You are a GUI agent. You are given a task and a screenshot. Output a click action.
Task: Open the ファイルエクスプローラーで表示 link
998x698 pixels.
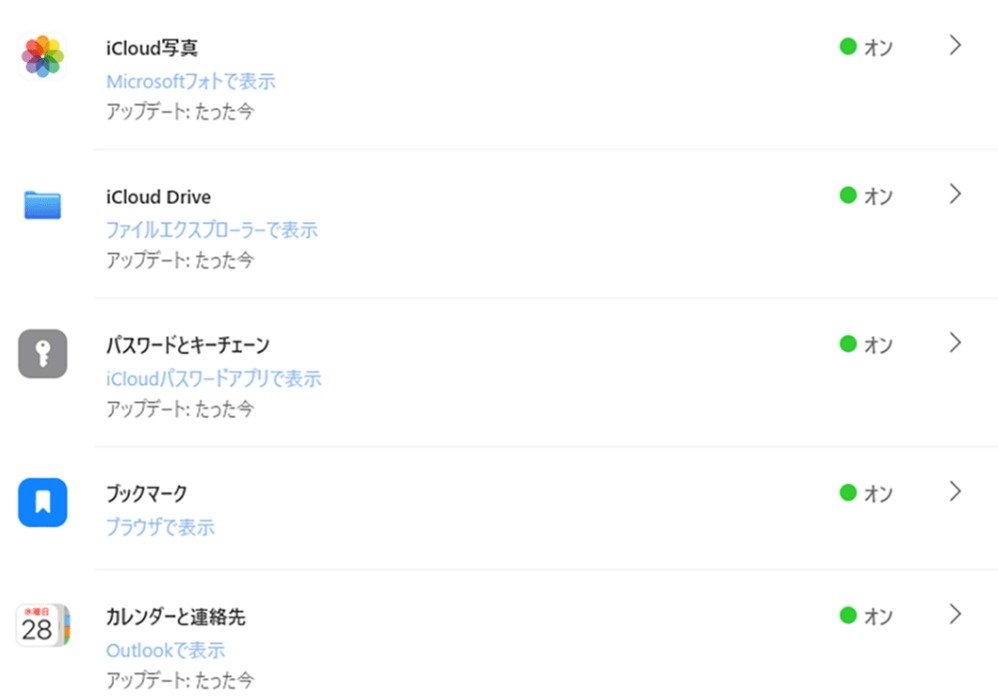tap(212, 230)
